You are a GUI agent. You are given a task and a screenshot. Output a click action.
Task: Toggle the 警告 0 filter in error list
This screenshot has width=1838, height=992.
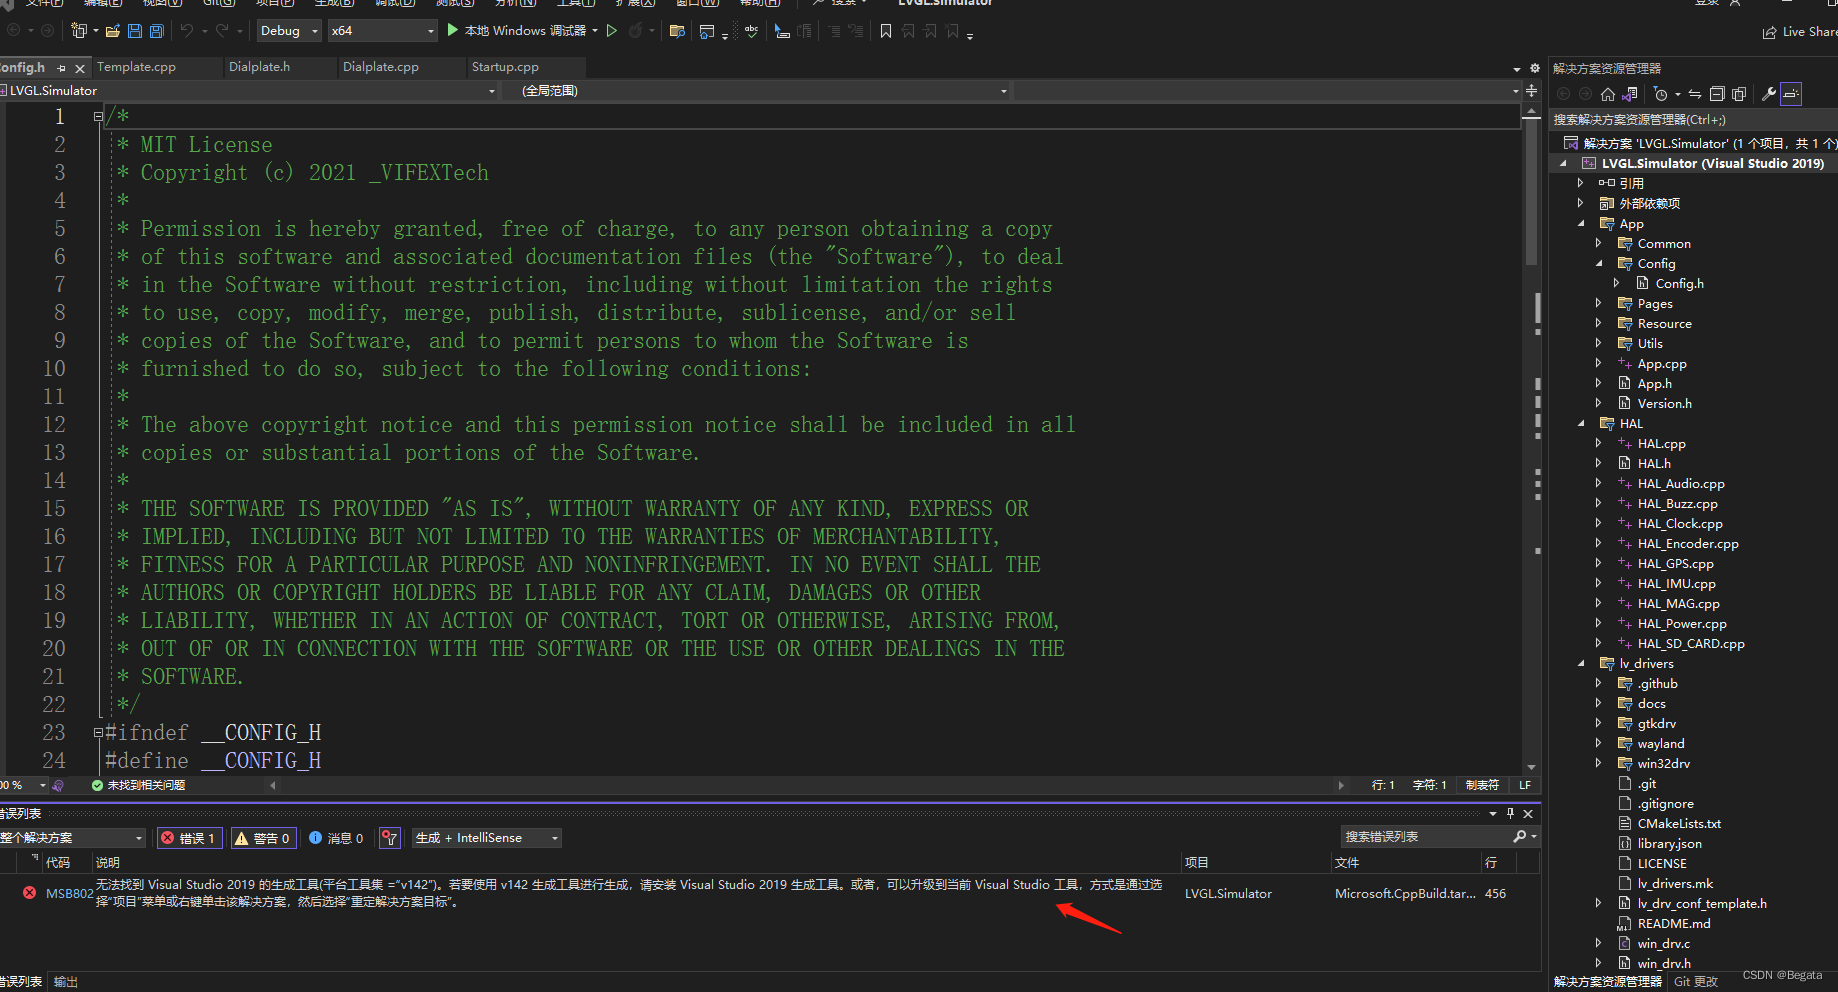pos(263,838)
